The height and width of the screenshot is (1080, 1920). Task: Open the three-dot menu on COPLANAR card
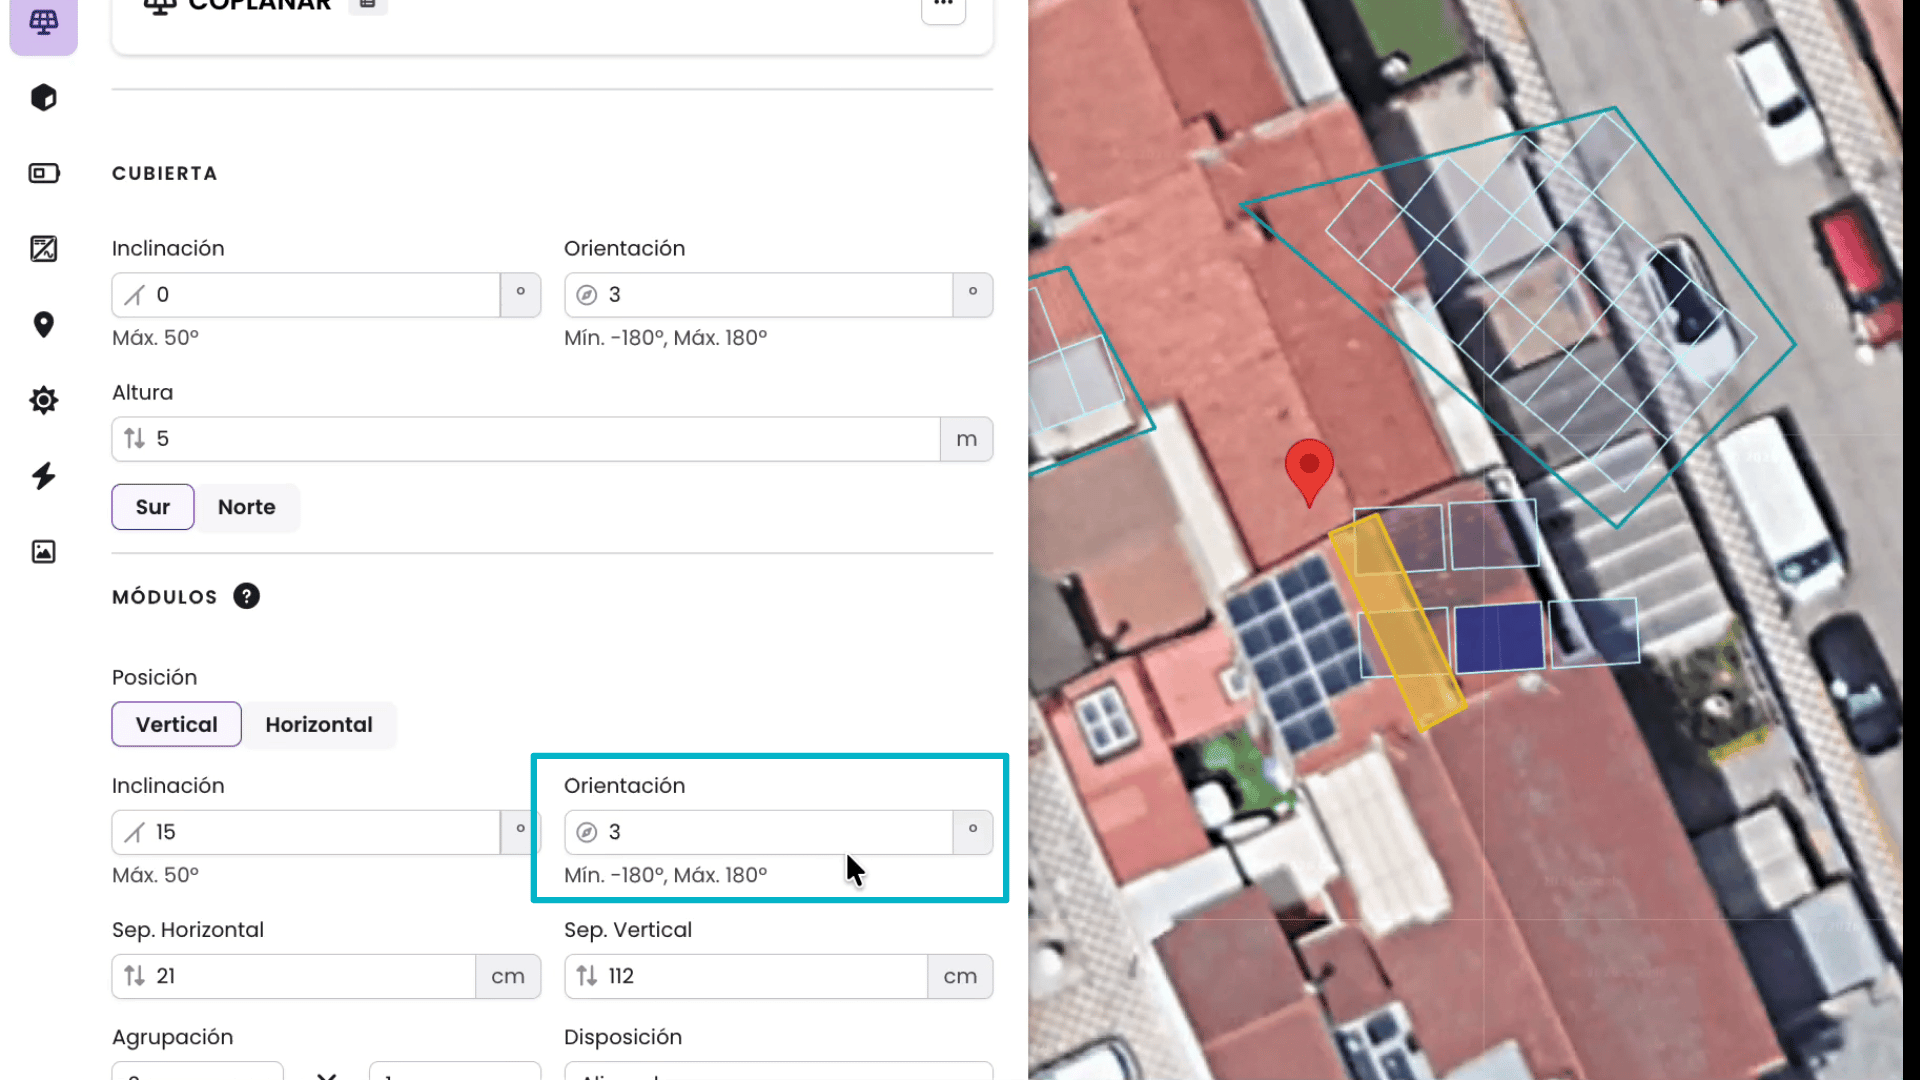coord(943,6)
